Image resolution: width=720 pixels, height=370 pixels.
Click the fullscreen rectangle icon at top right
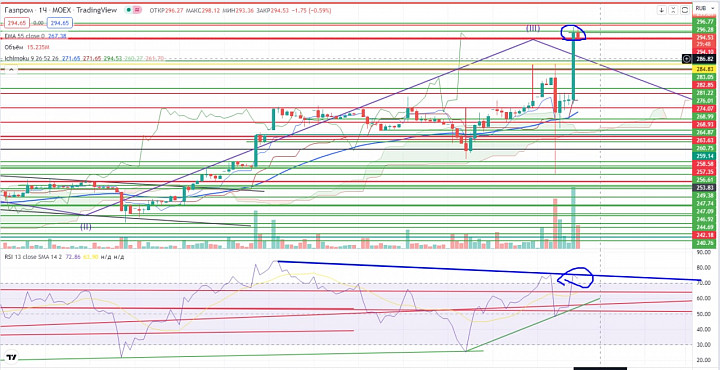(x=685, y=10)
